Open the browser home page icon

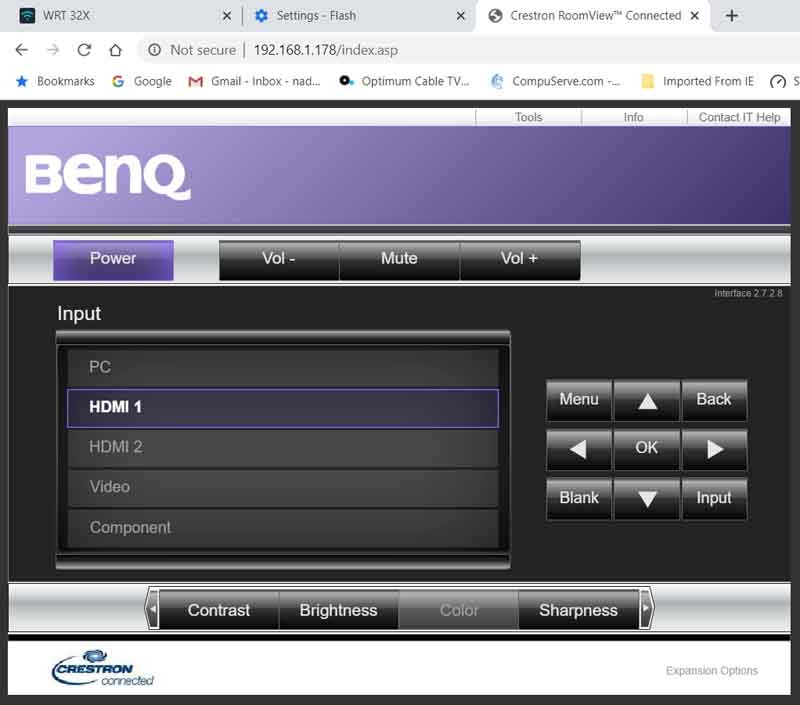116,50
